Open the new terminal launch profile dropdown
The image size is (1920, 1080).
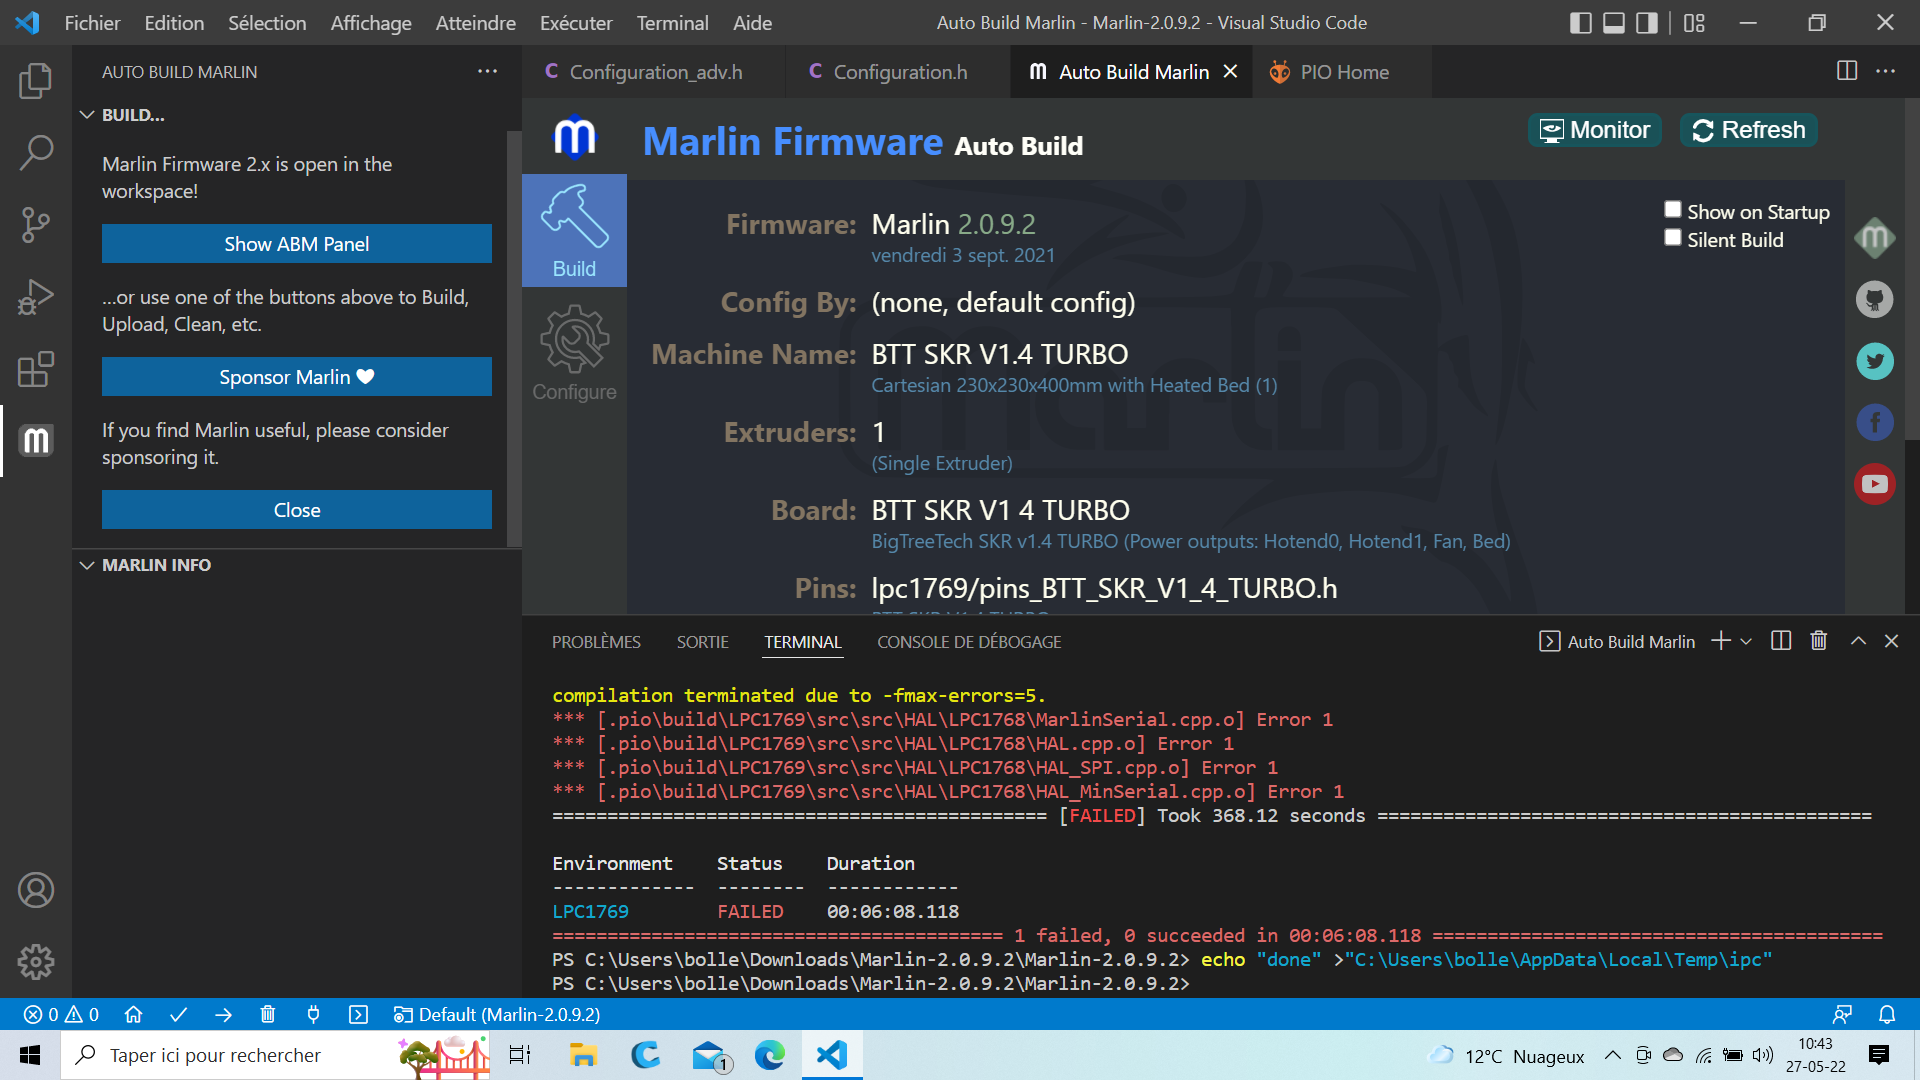[1746, 642]
